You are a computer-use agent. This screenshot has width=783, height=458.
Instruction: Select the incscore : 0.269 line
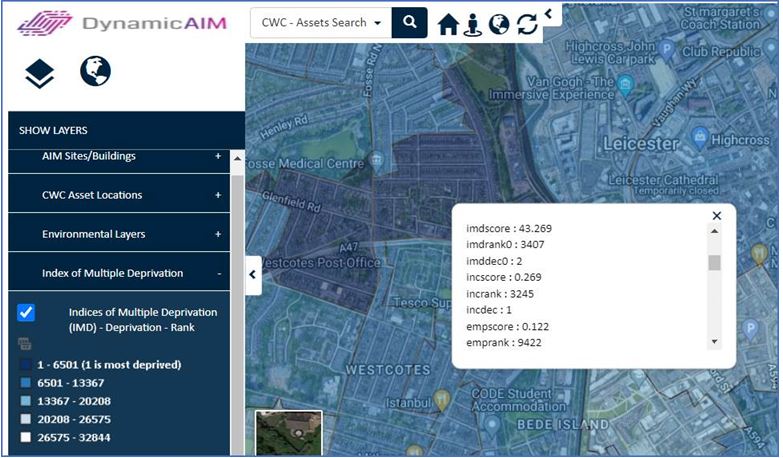click(503, 277)
